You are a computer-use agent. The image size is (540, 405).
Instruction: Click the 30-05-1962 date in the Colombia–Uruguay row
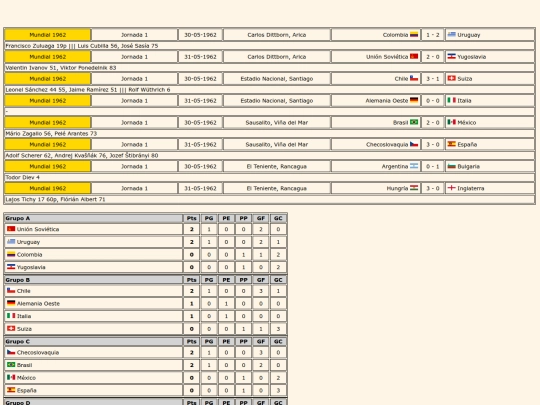[200, 35]
